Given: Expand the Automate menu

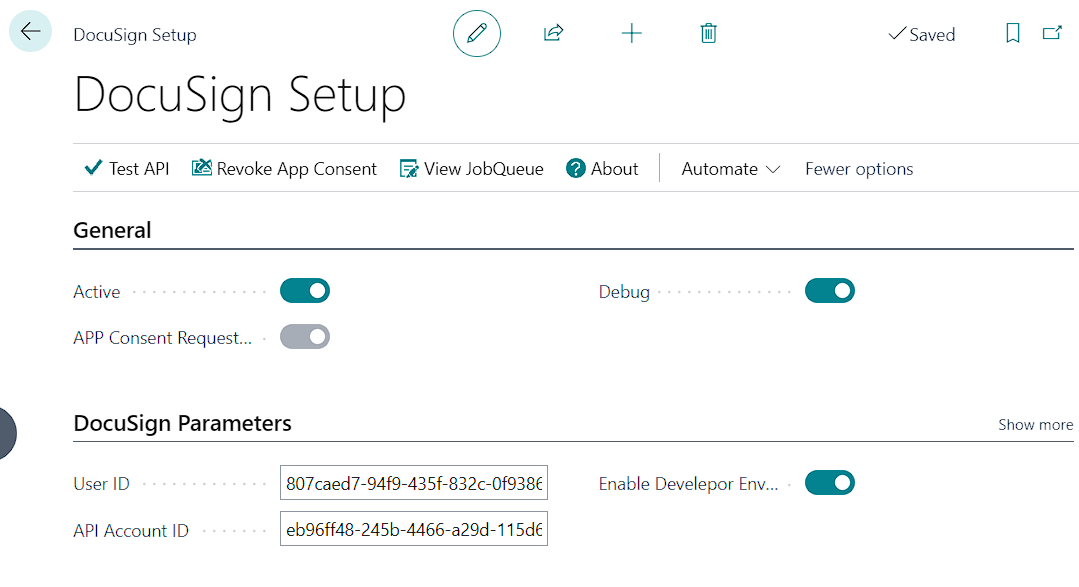Looking at the screenshot, I should [730, 169].
